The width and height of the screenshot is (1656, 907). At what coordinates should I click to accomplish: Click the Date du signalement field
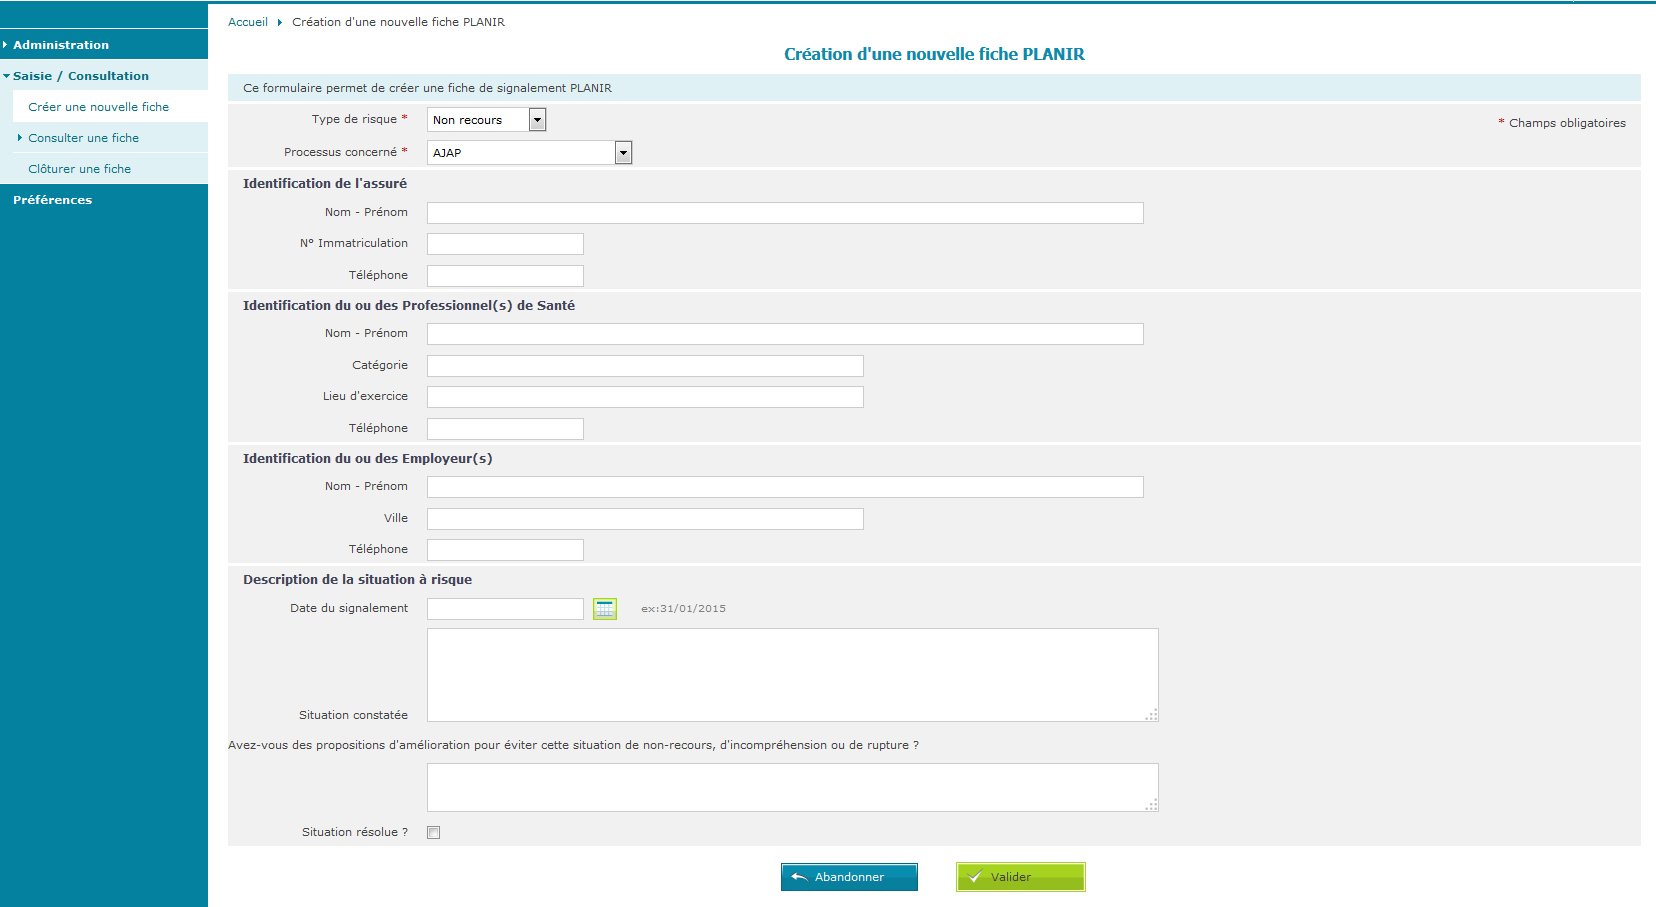(505, 609)
